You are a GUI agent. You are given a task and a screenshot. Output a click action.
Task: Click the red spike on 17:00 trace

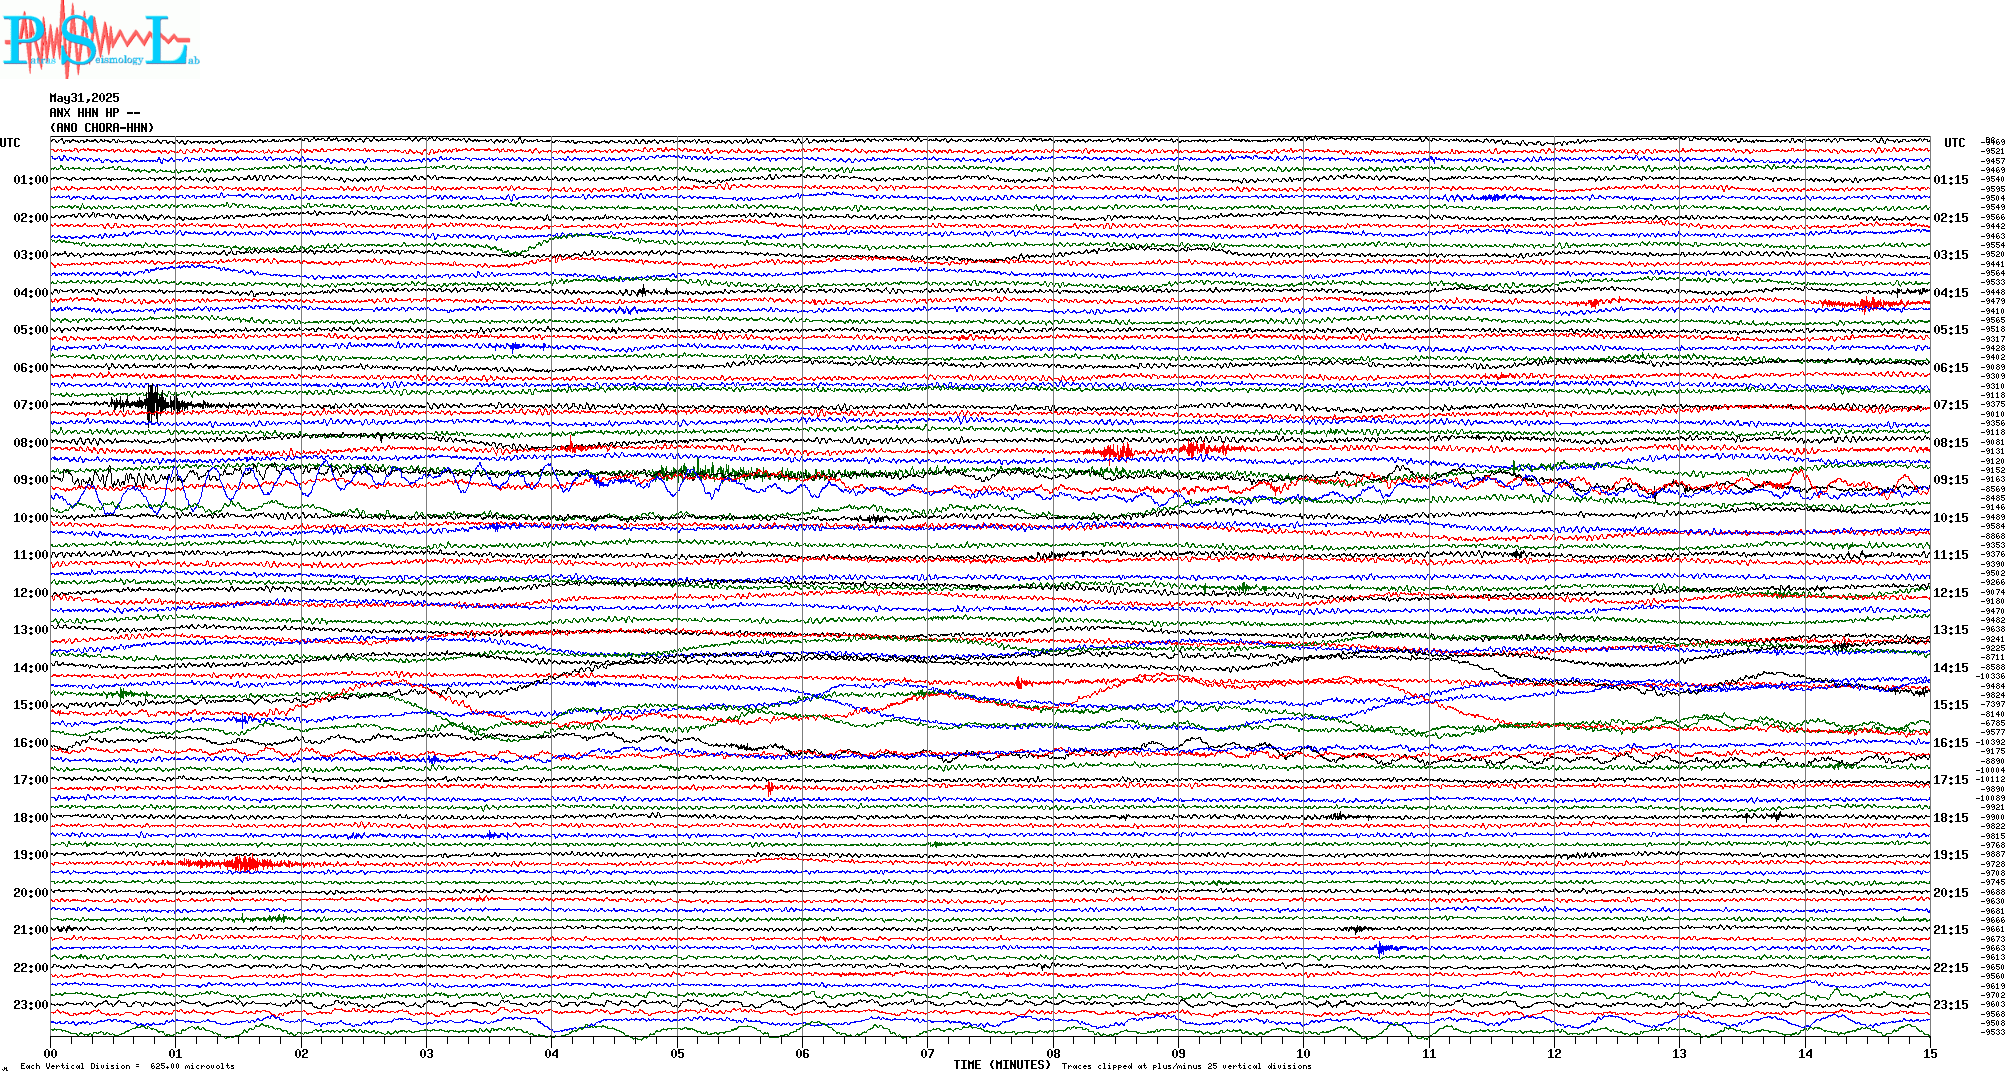769,789
